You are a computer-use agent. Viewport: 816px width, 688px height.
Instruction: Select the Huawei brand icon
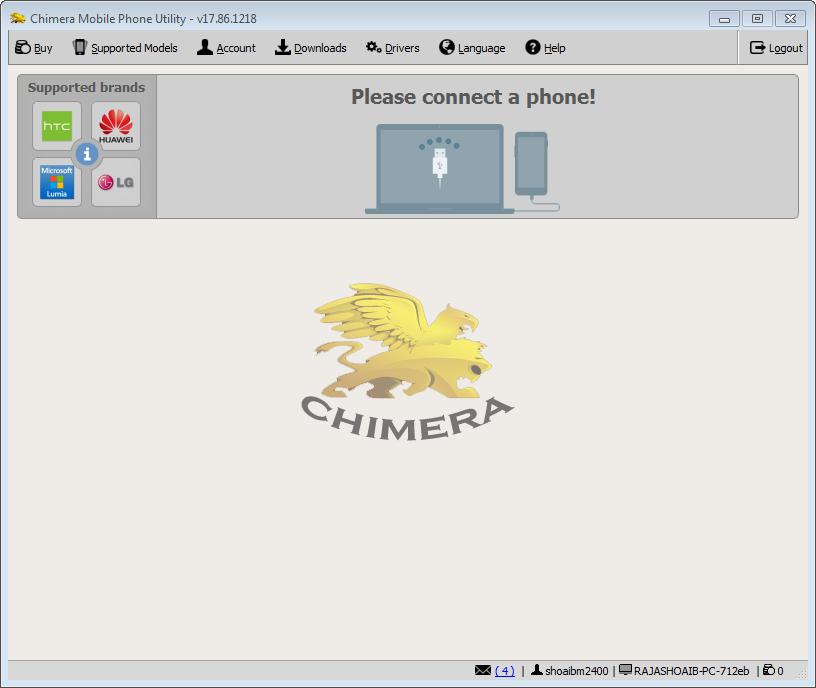pos(116,126)
